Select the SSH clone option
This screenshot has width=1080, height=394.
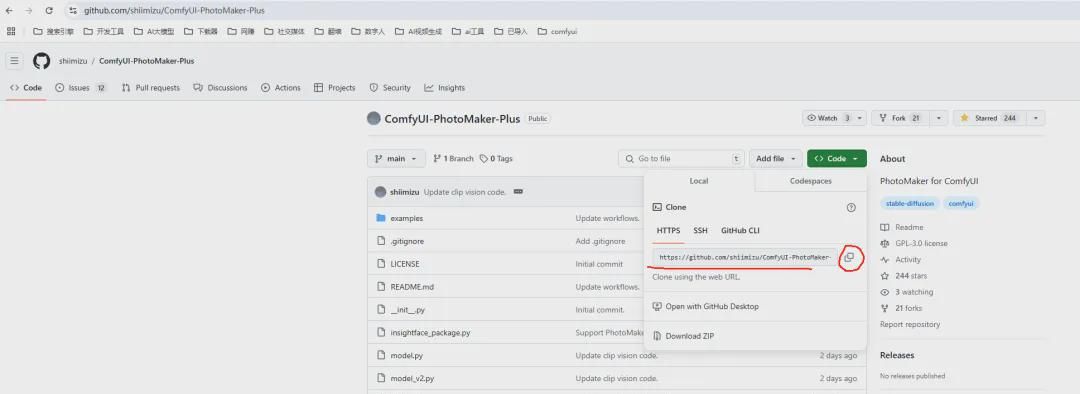[700, 231]
